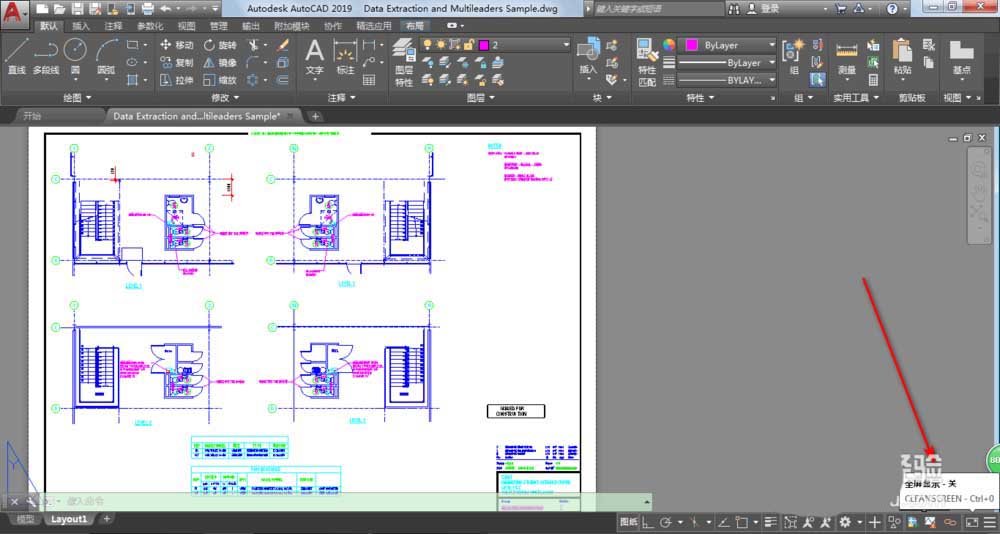
Task: Toggle the Paper (图纸) space button
Action: coord(628,522)
